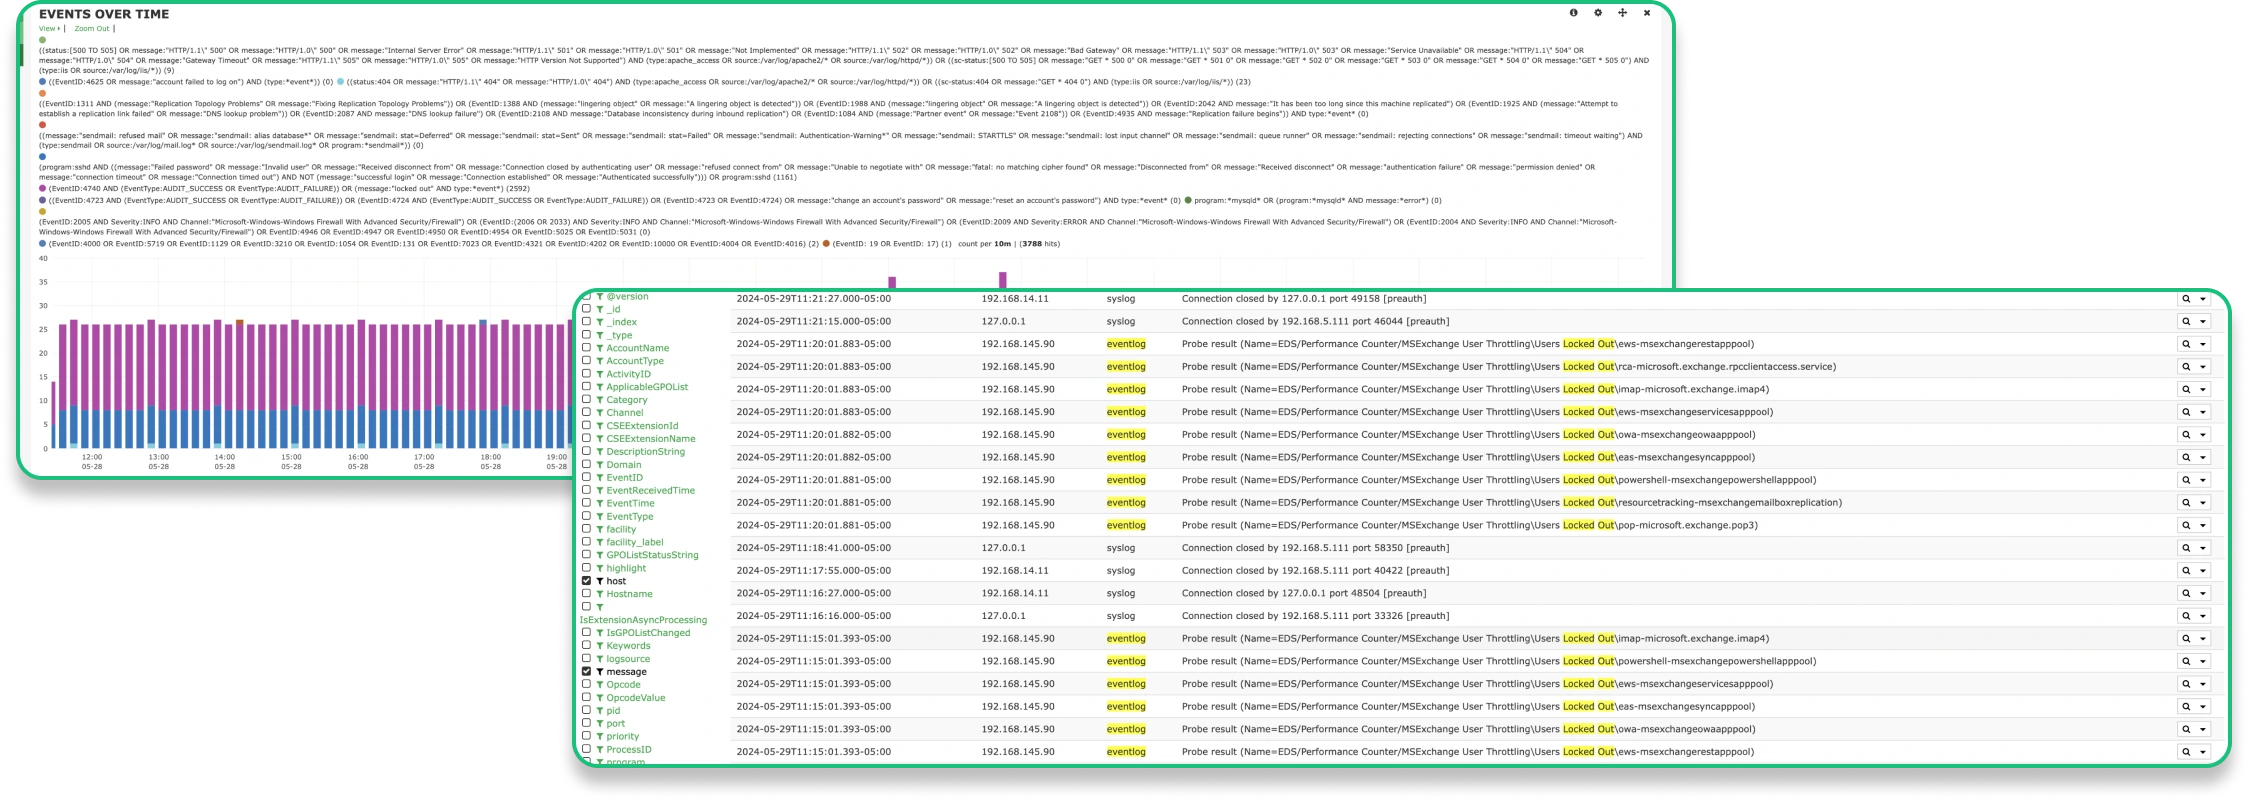Viewport: 2248px width, 800px height.
Task: Click the GPOListStatusString field name
Action: 652,555
